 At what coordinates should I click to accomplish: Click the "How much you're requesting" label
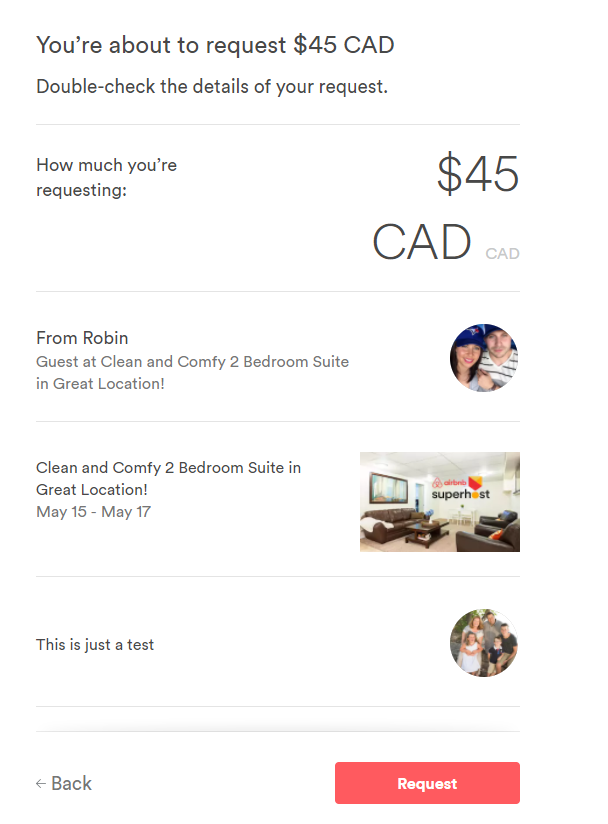point(106,176)
